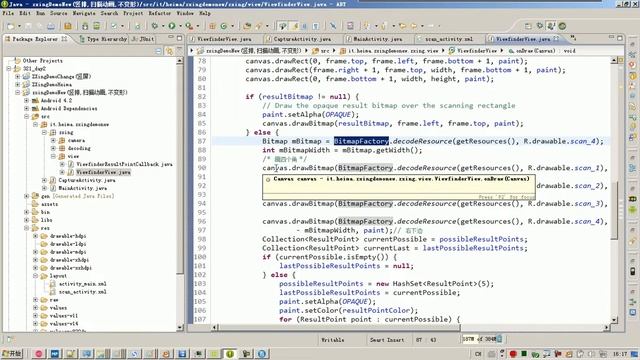This screenshot has height=360, width=640.
Task: Click ViewfinderView in the editor breadcrumb
Action: (476, 51)
